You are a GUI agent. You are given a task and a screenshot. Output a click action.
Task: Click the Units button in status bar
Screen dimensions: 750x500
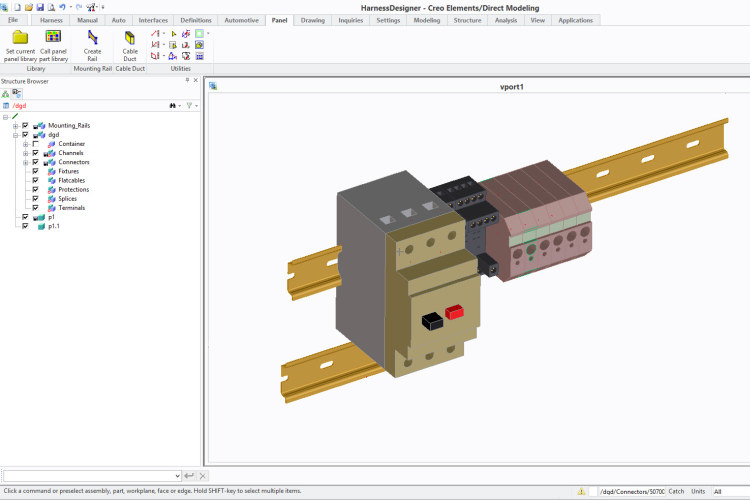coord(697,491)
